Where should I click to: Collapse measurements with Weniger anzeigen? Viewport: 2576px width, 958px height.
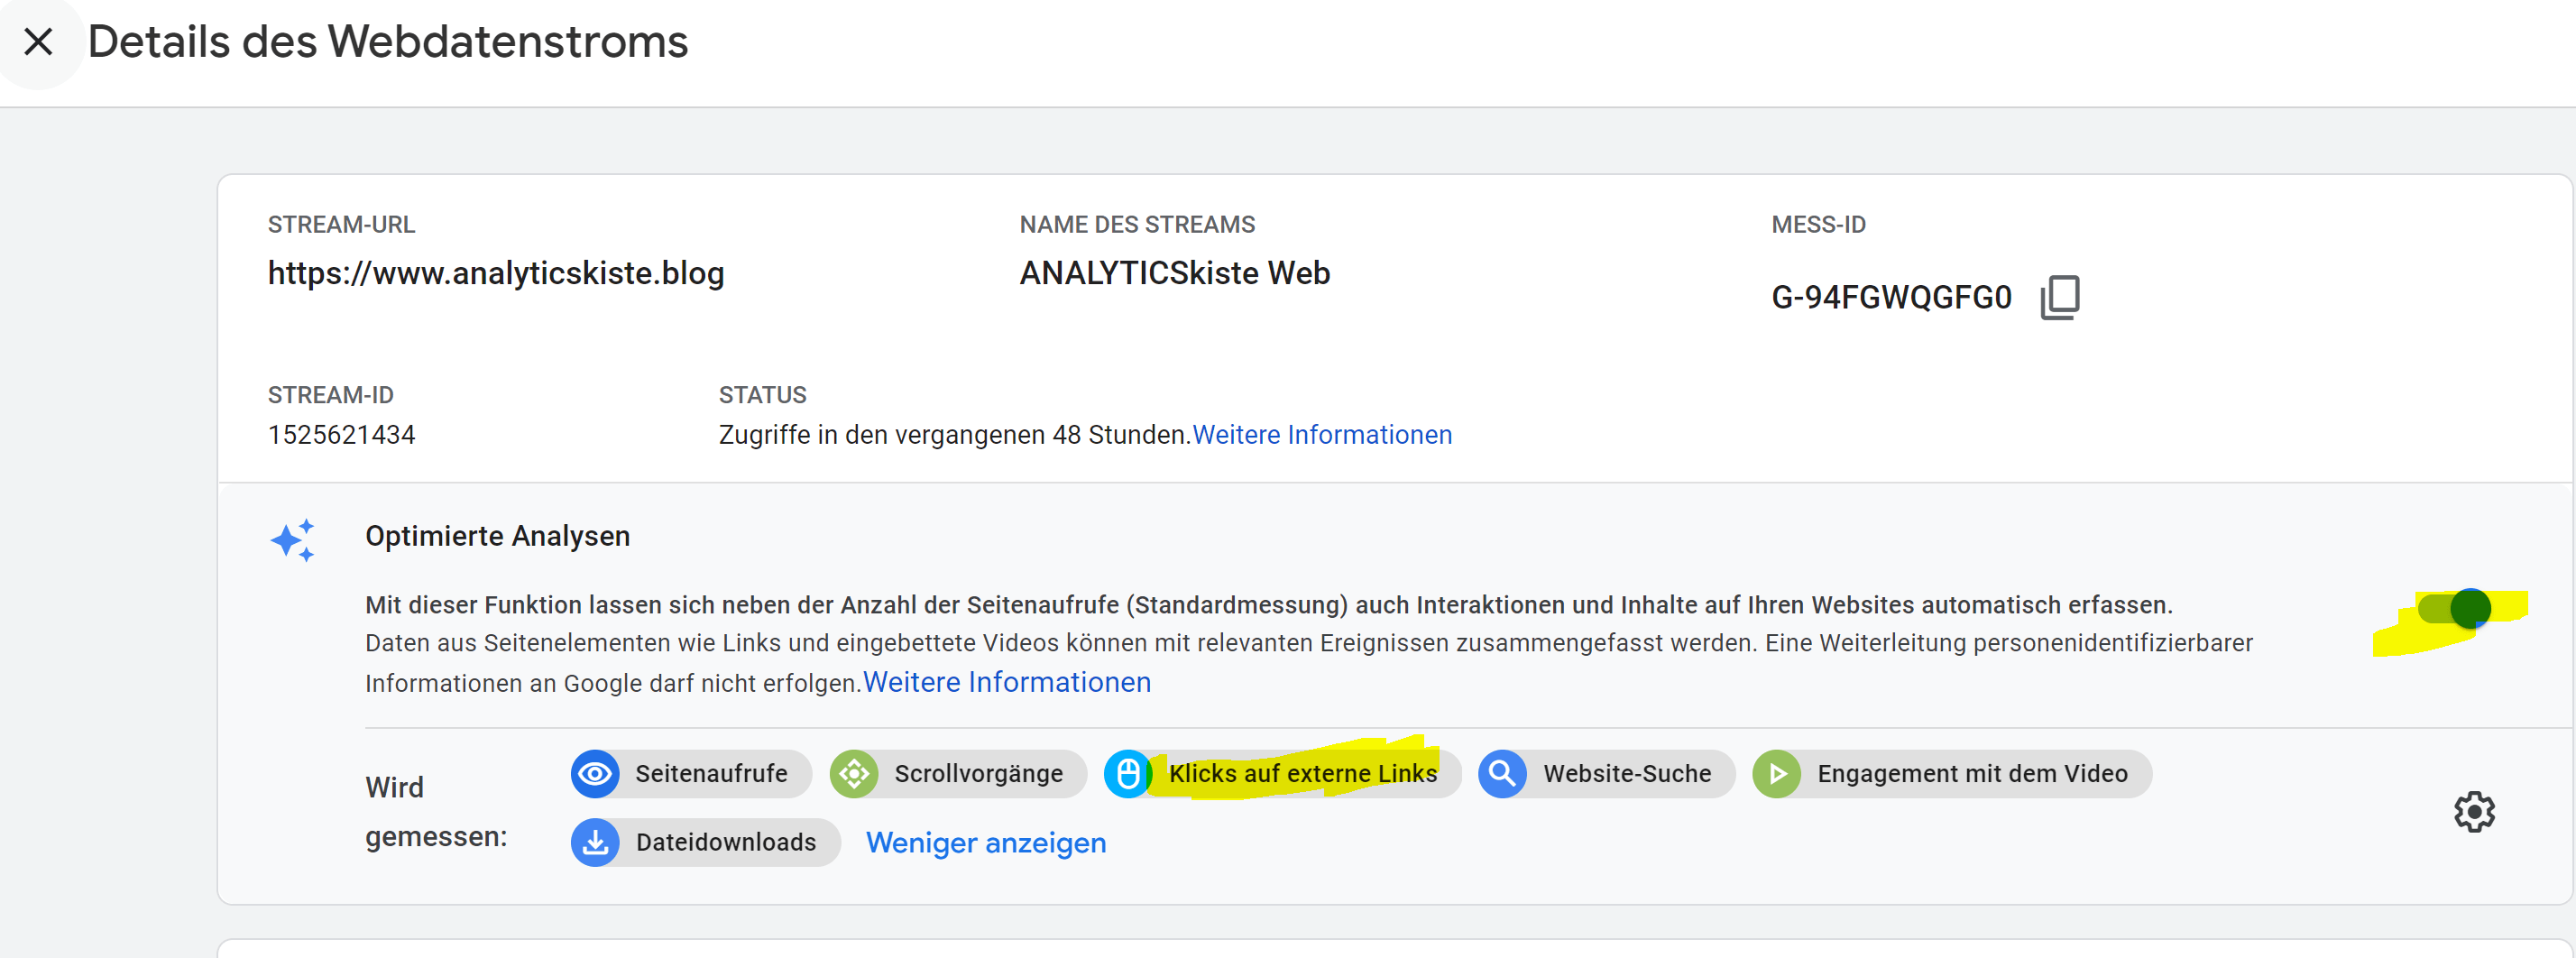pyautogui.click(x=986, y=843)
